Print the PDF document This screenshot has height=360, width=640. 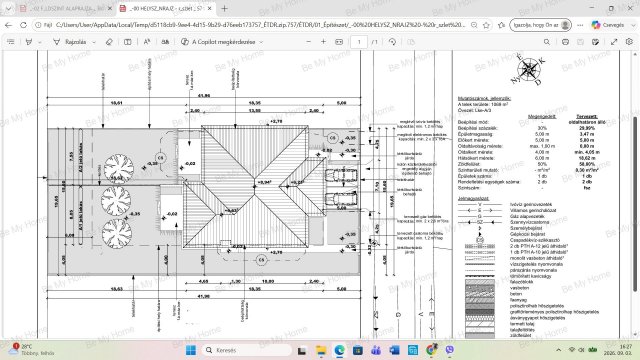click(x=565, y=42)
